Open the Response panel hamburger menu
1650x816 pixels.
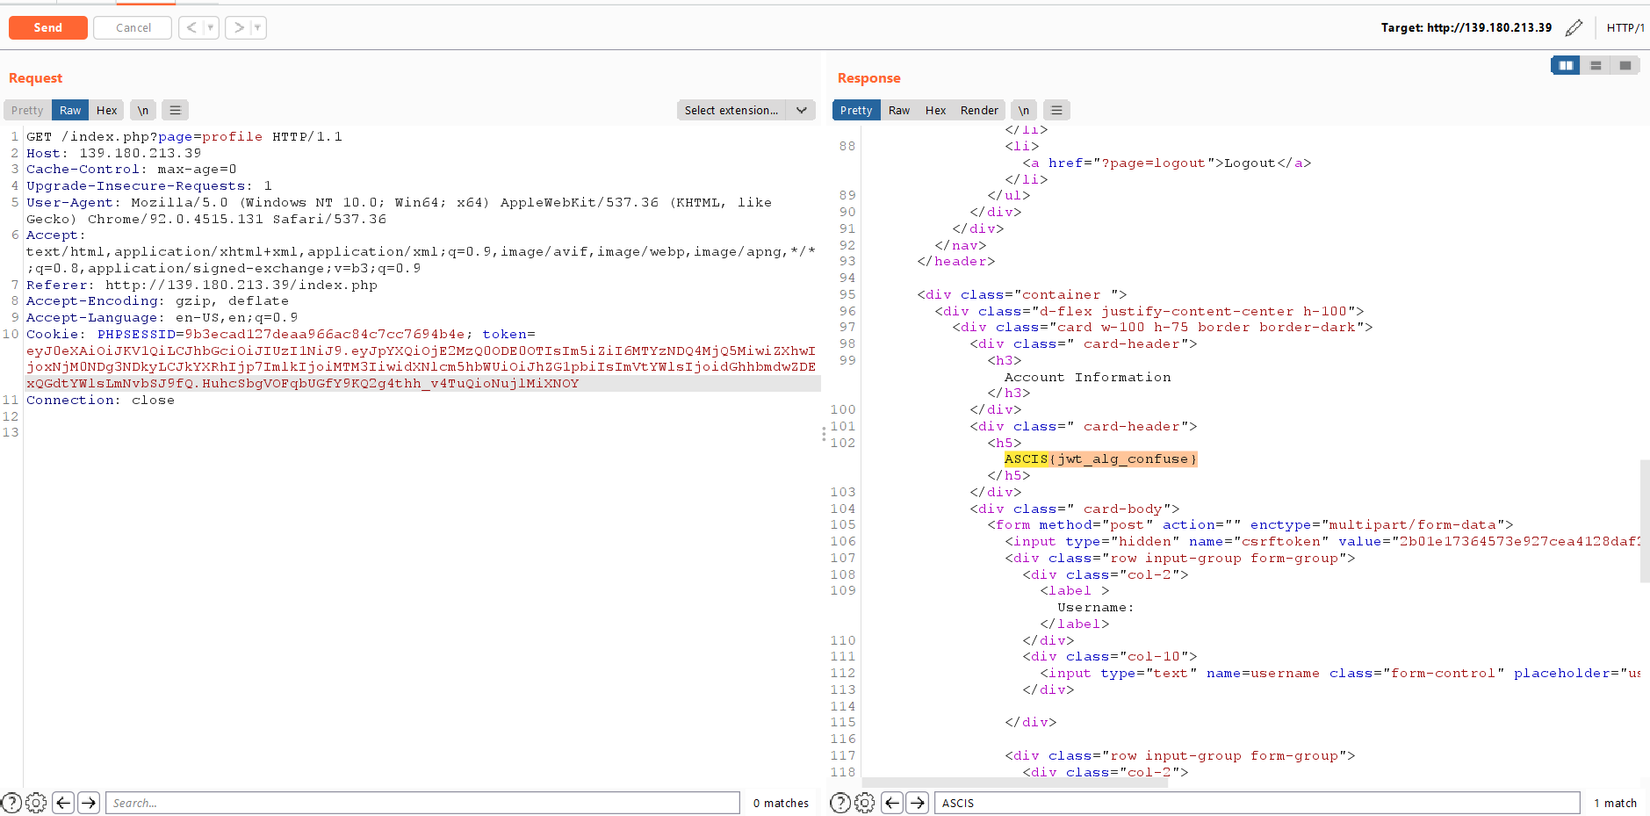[x=1057, y=110]
